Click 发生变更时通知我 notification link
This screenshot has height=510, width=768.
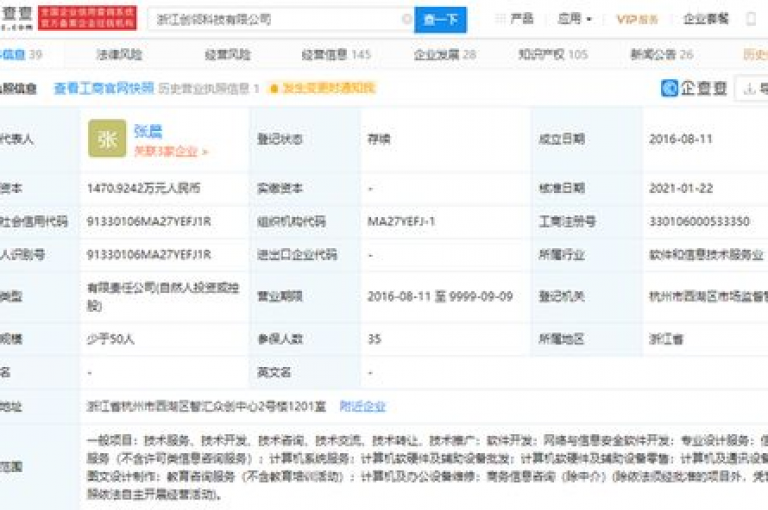point(323,88)
